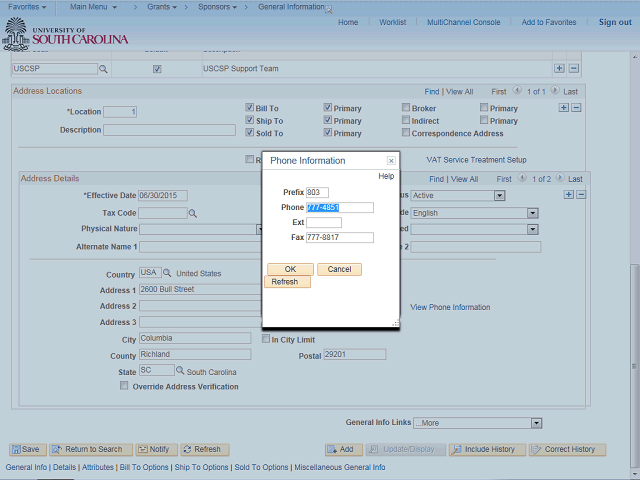Go to next Address Locations row arrow
Image resolution: width=640 pixels, height=480 pixels.
(x=555, y=90)
